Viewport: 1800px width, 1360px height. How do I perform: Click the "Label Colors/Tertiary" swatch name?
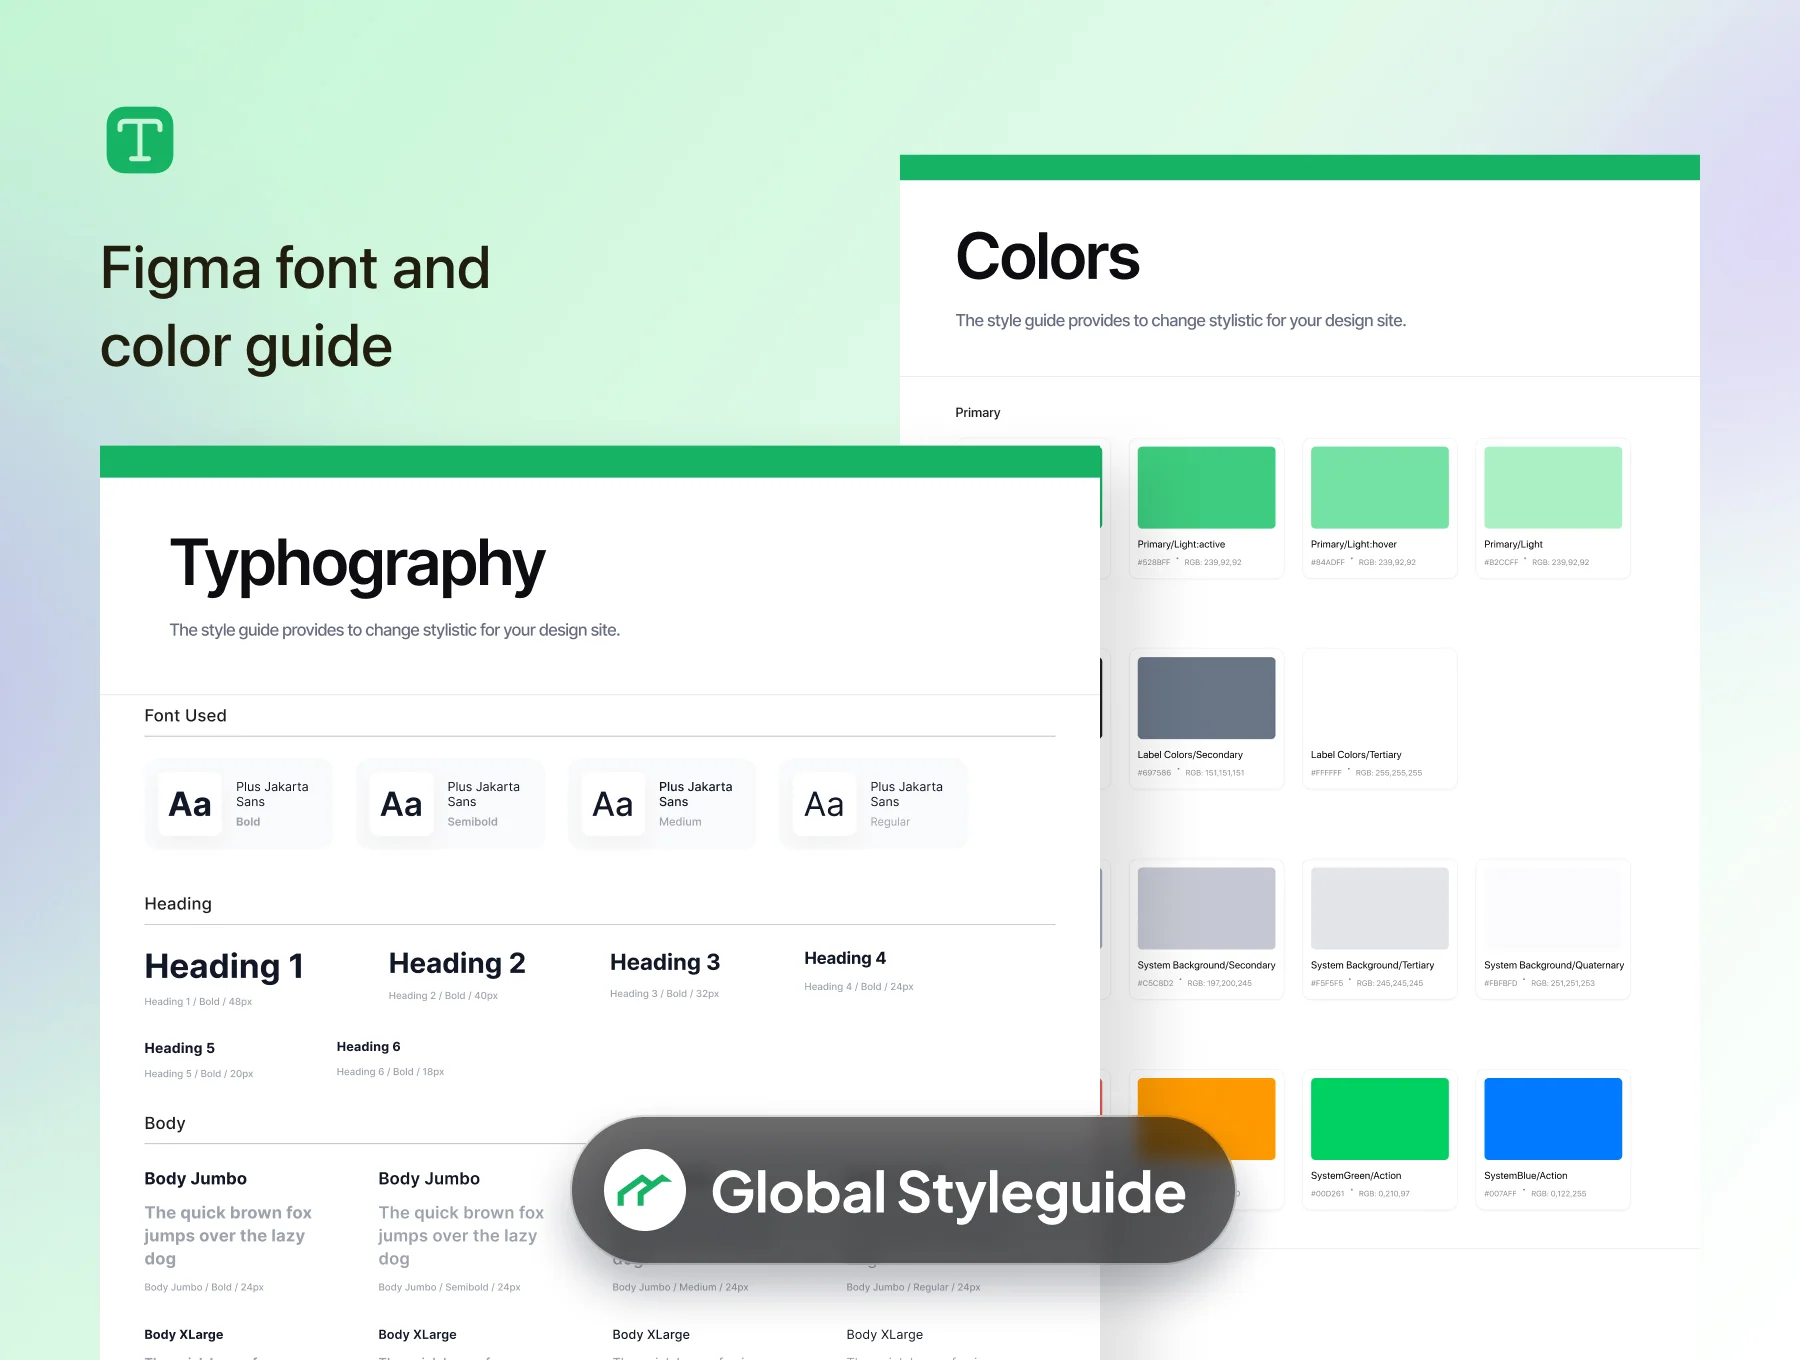(x=1356, y=755)
